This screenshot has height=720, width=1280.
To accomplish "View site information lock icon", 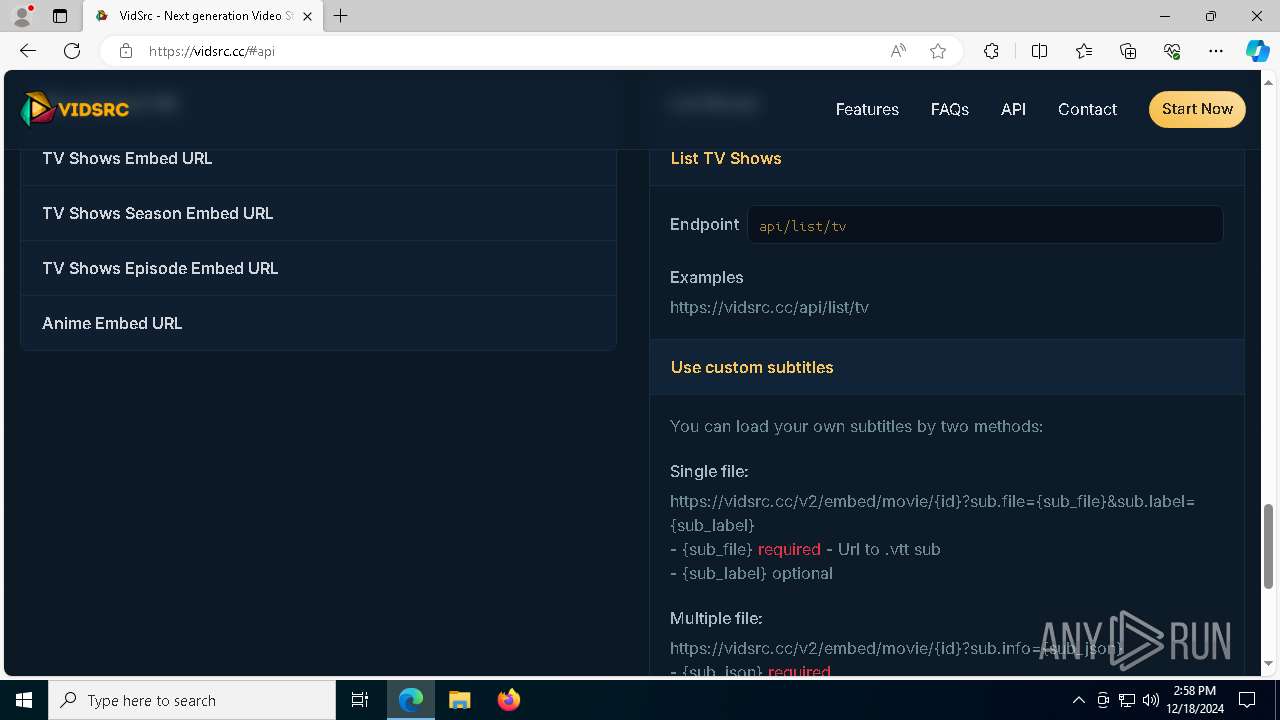I will (126, 51).
